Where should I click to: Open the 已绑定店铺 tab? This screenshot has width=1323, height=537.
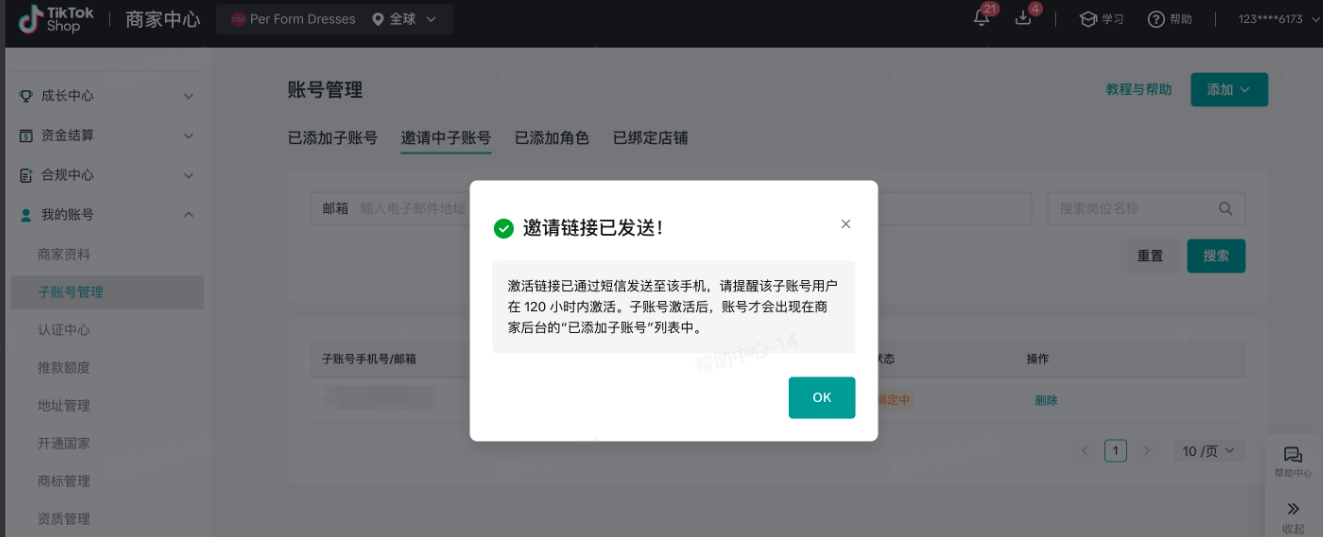pos(650,138)
